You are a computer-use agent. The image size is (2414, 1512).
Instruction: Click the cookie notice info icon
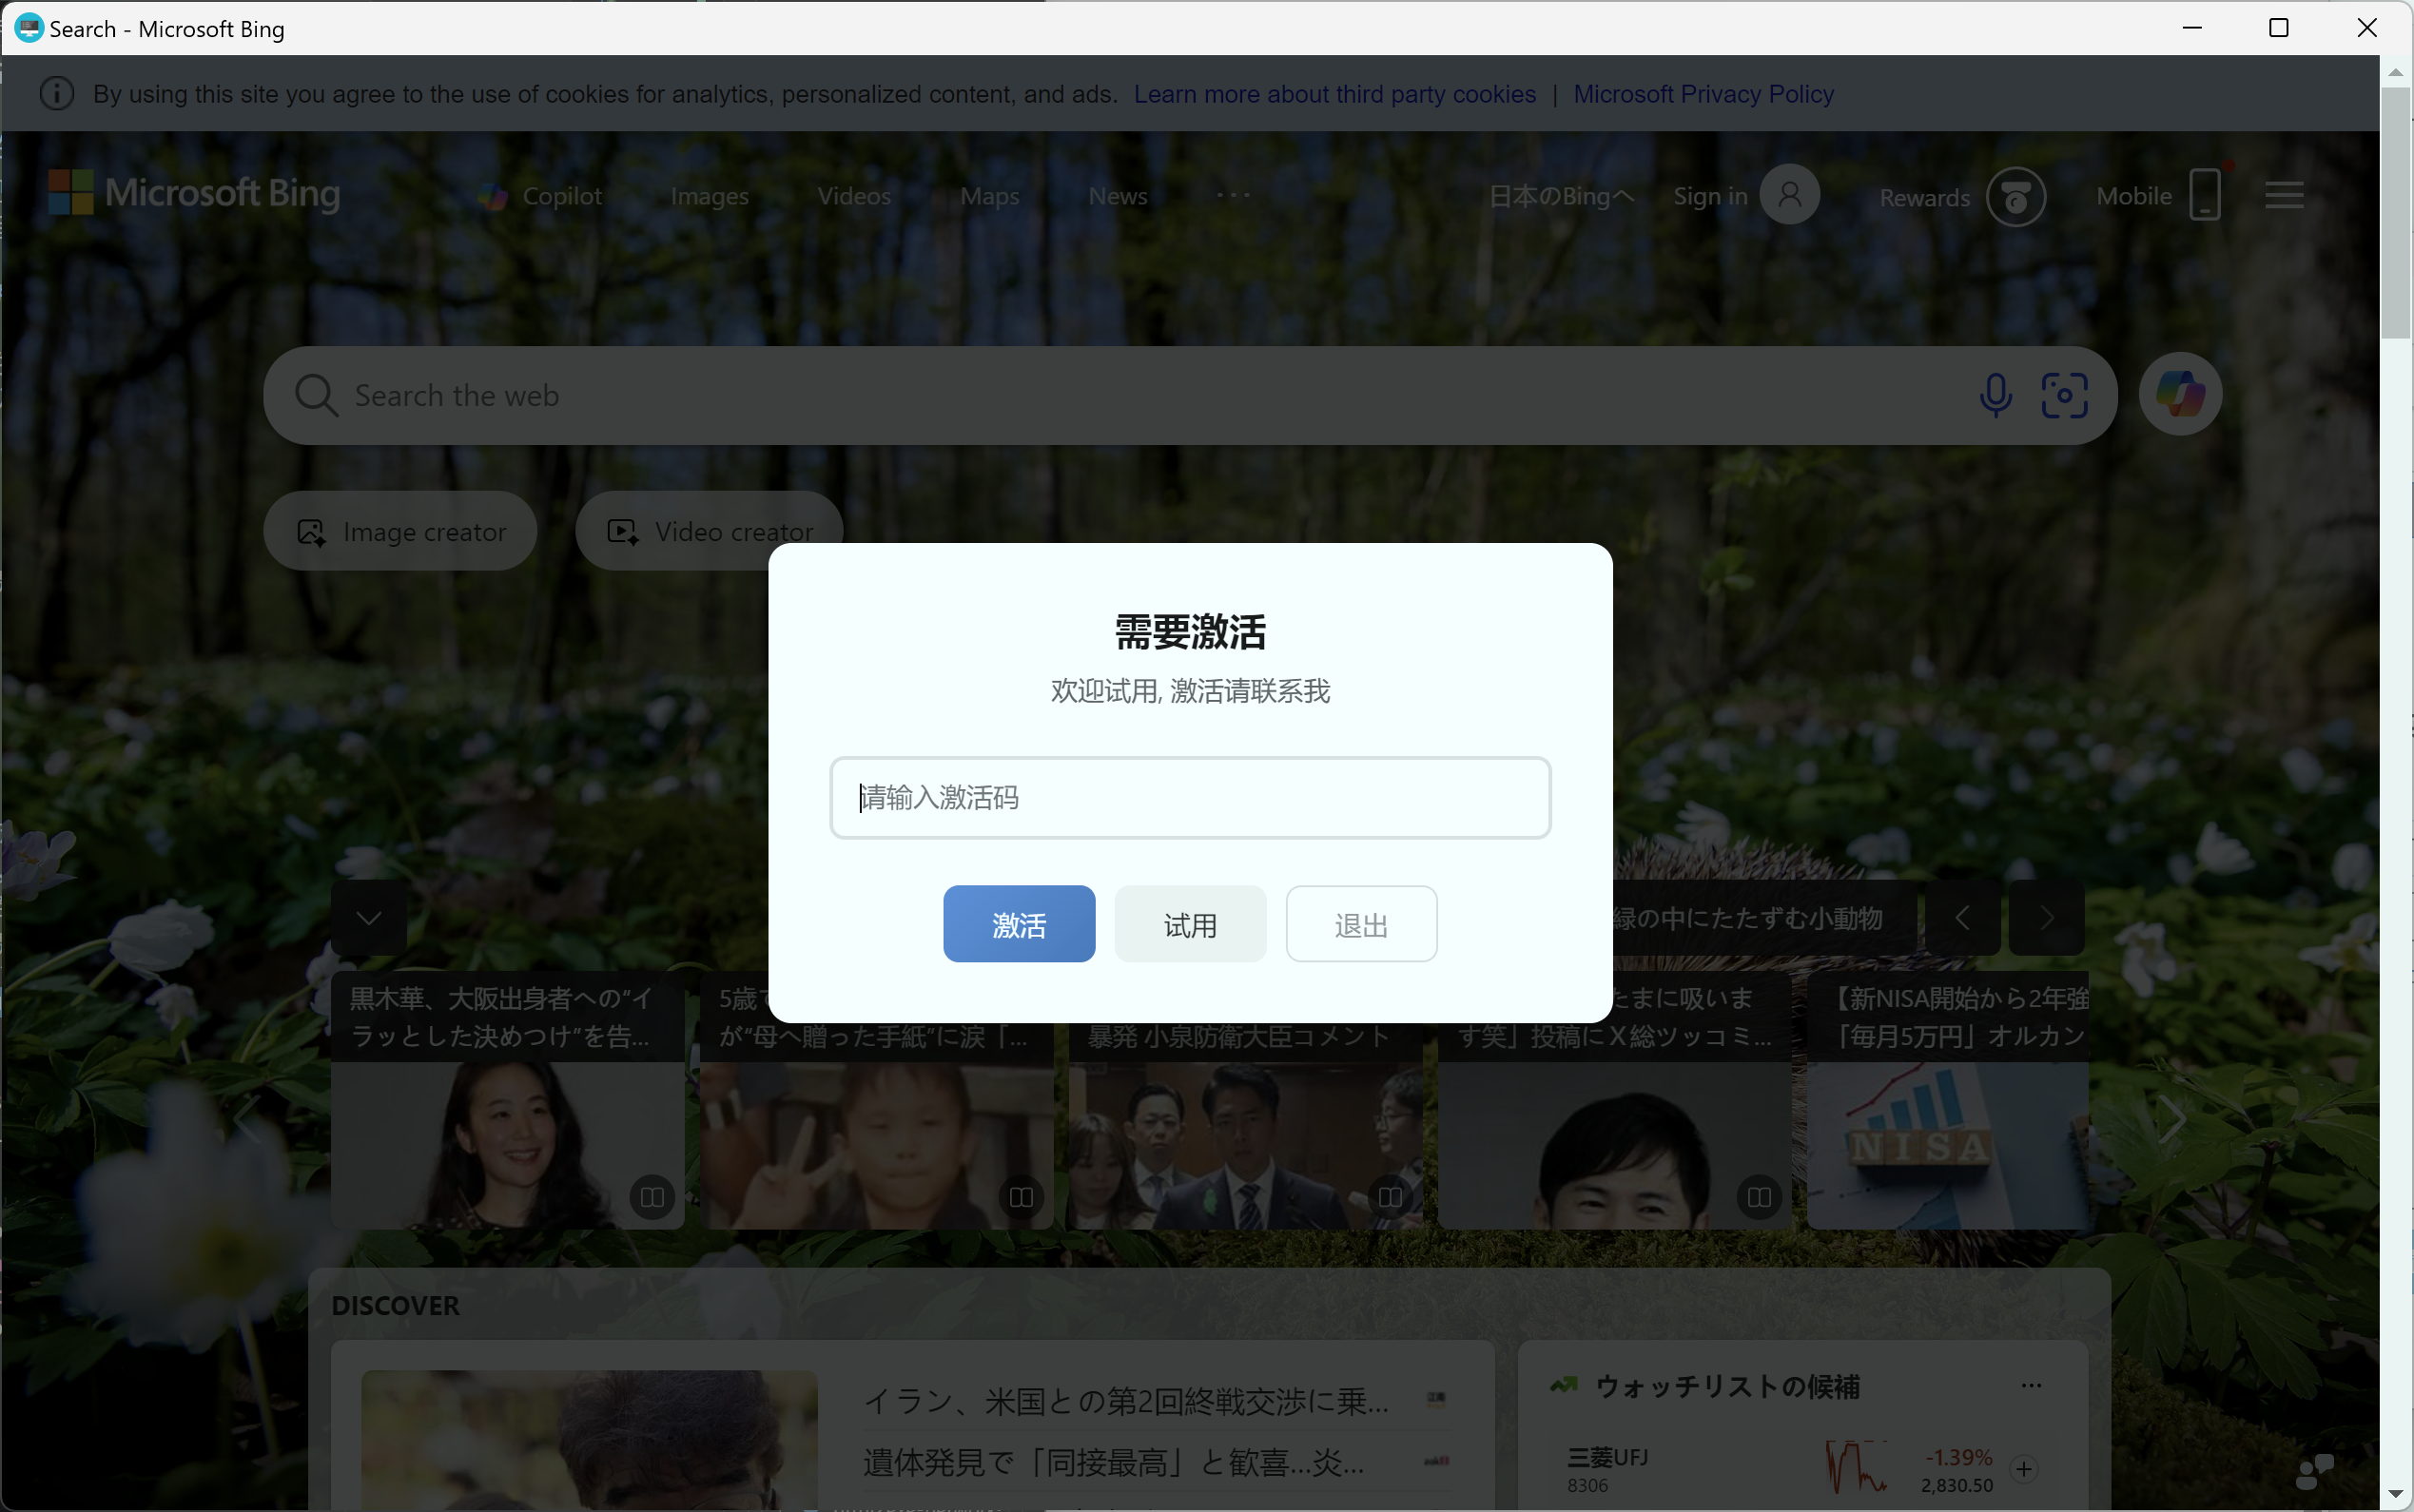[x=56, y=92]
